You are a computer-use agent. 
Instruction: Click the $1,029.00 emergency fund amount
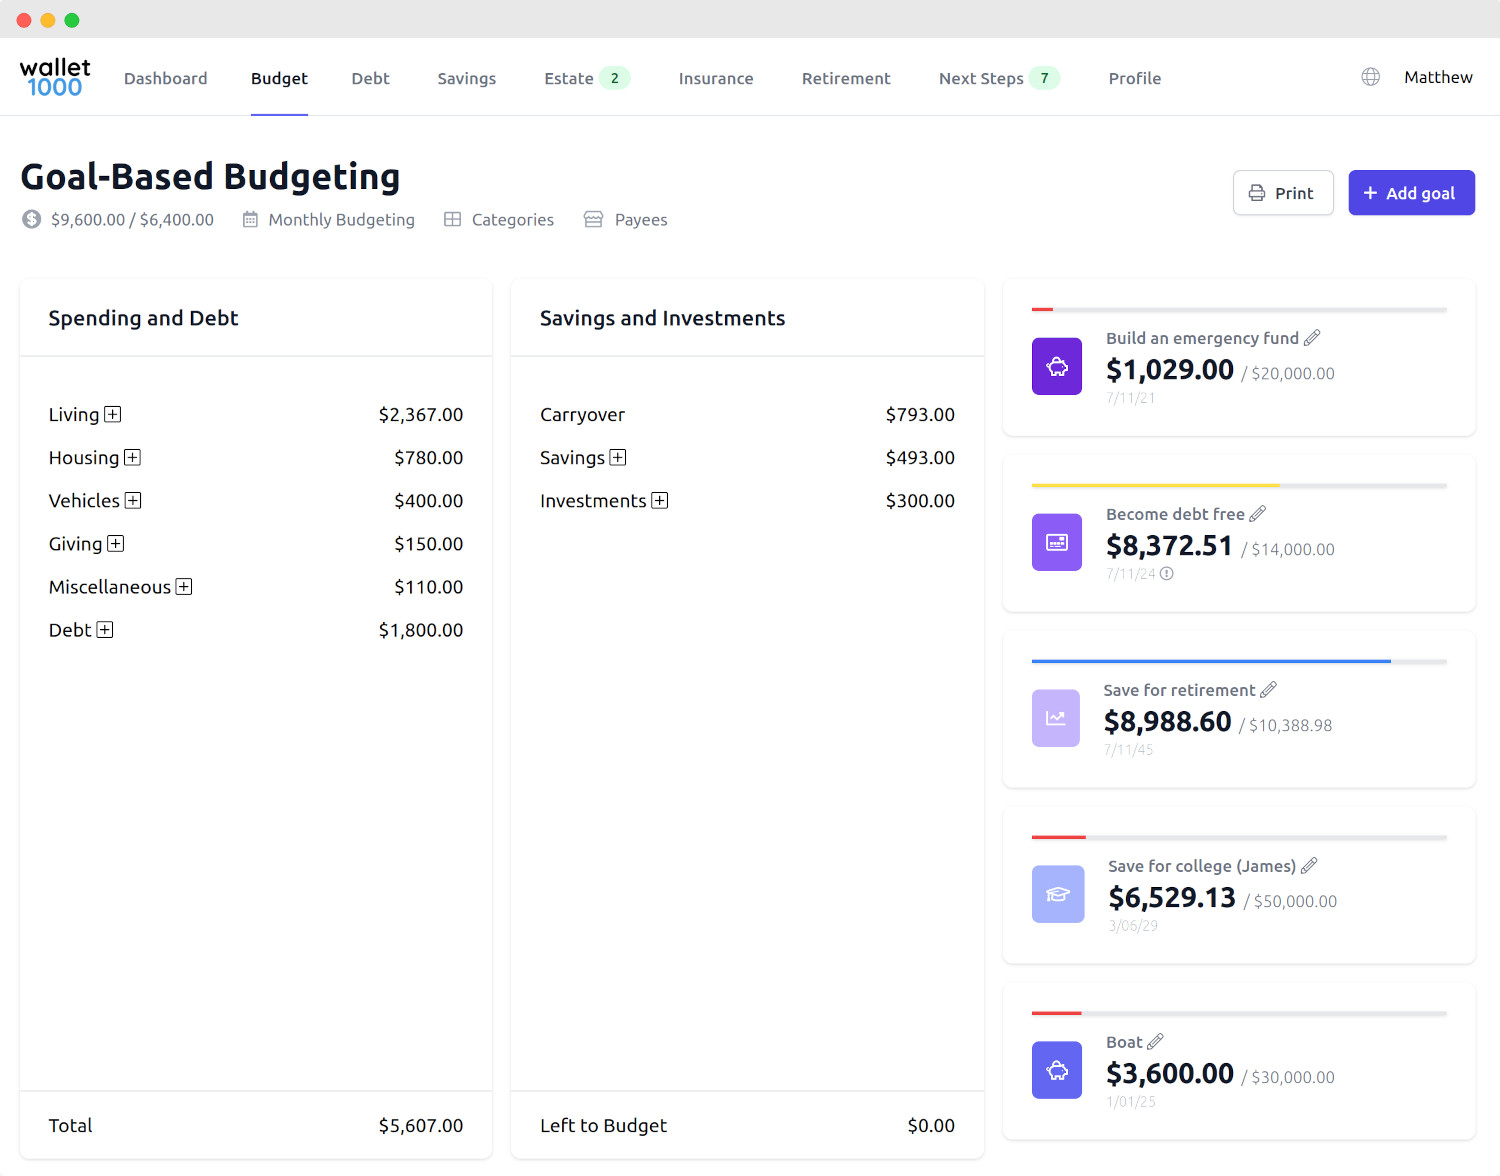1170,369
